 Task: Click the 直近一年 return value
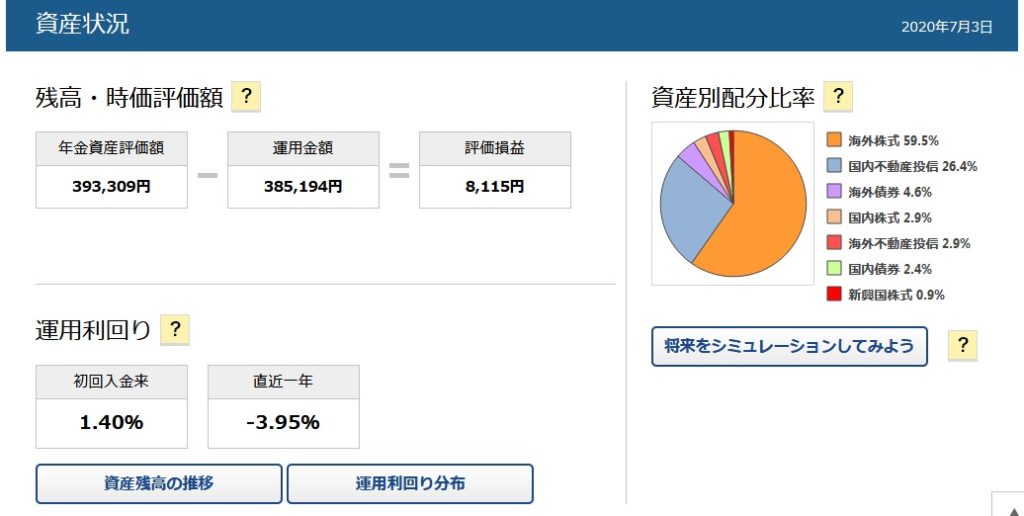283,423
